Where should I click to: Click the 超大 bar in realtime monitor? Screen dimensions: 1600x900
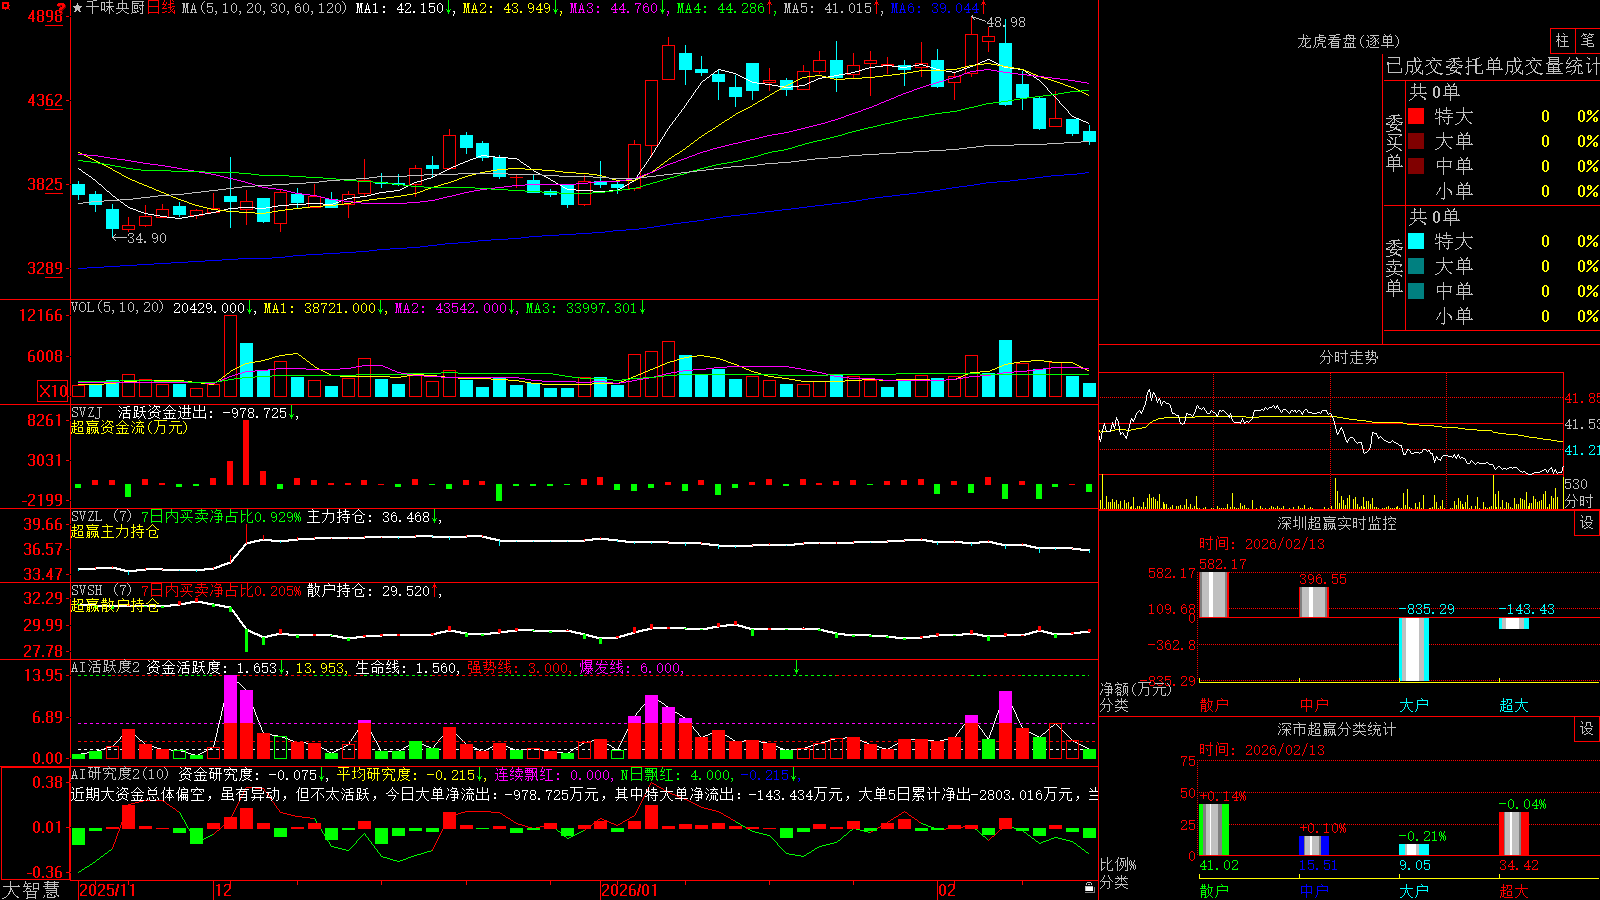[1513, 623]
